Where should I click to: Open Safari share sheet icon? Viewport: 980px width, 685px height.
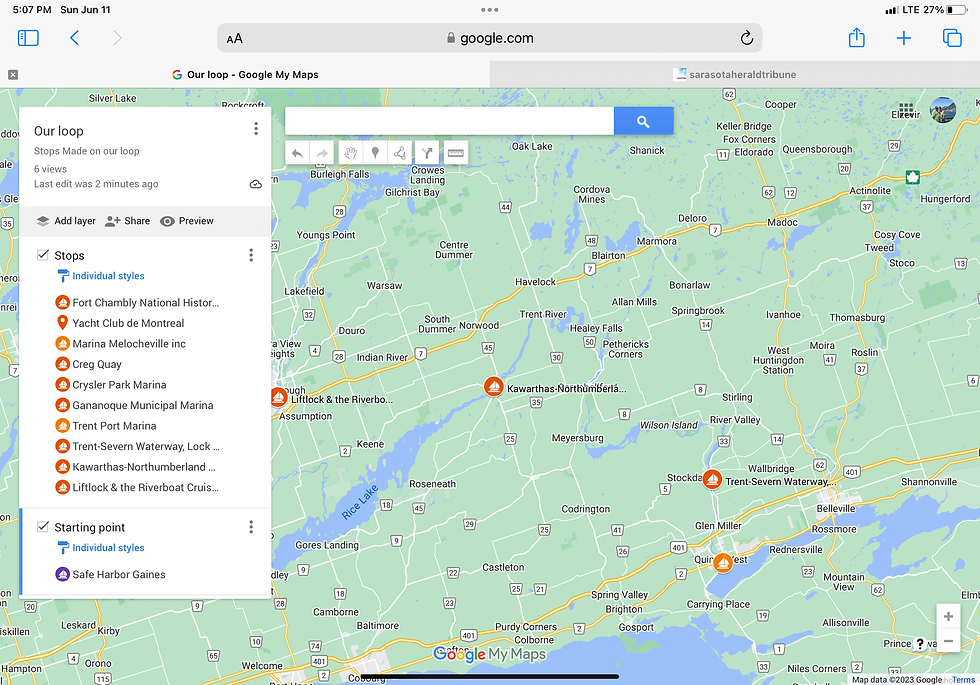pos(857,38)
